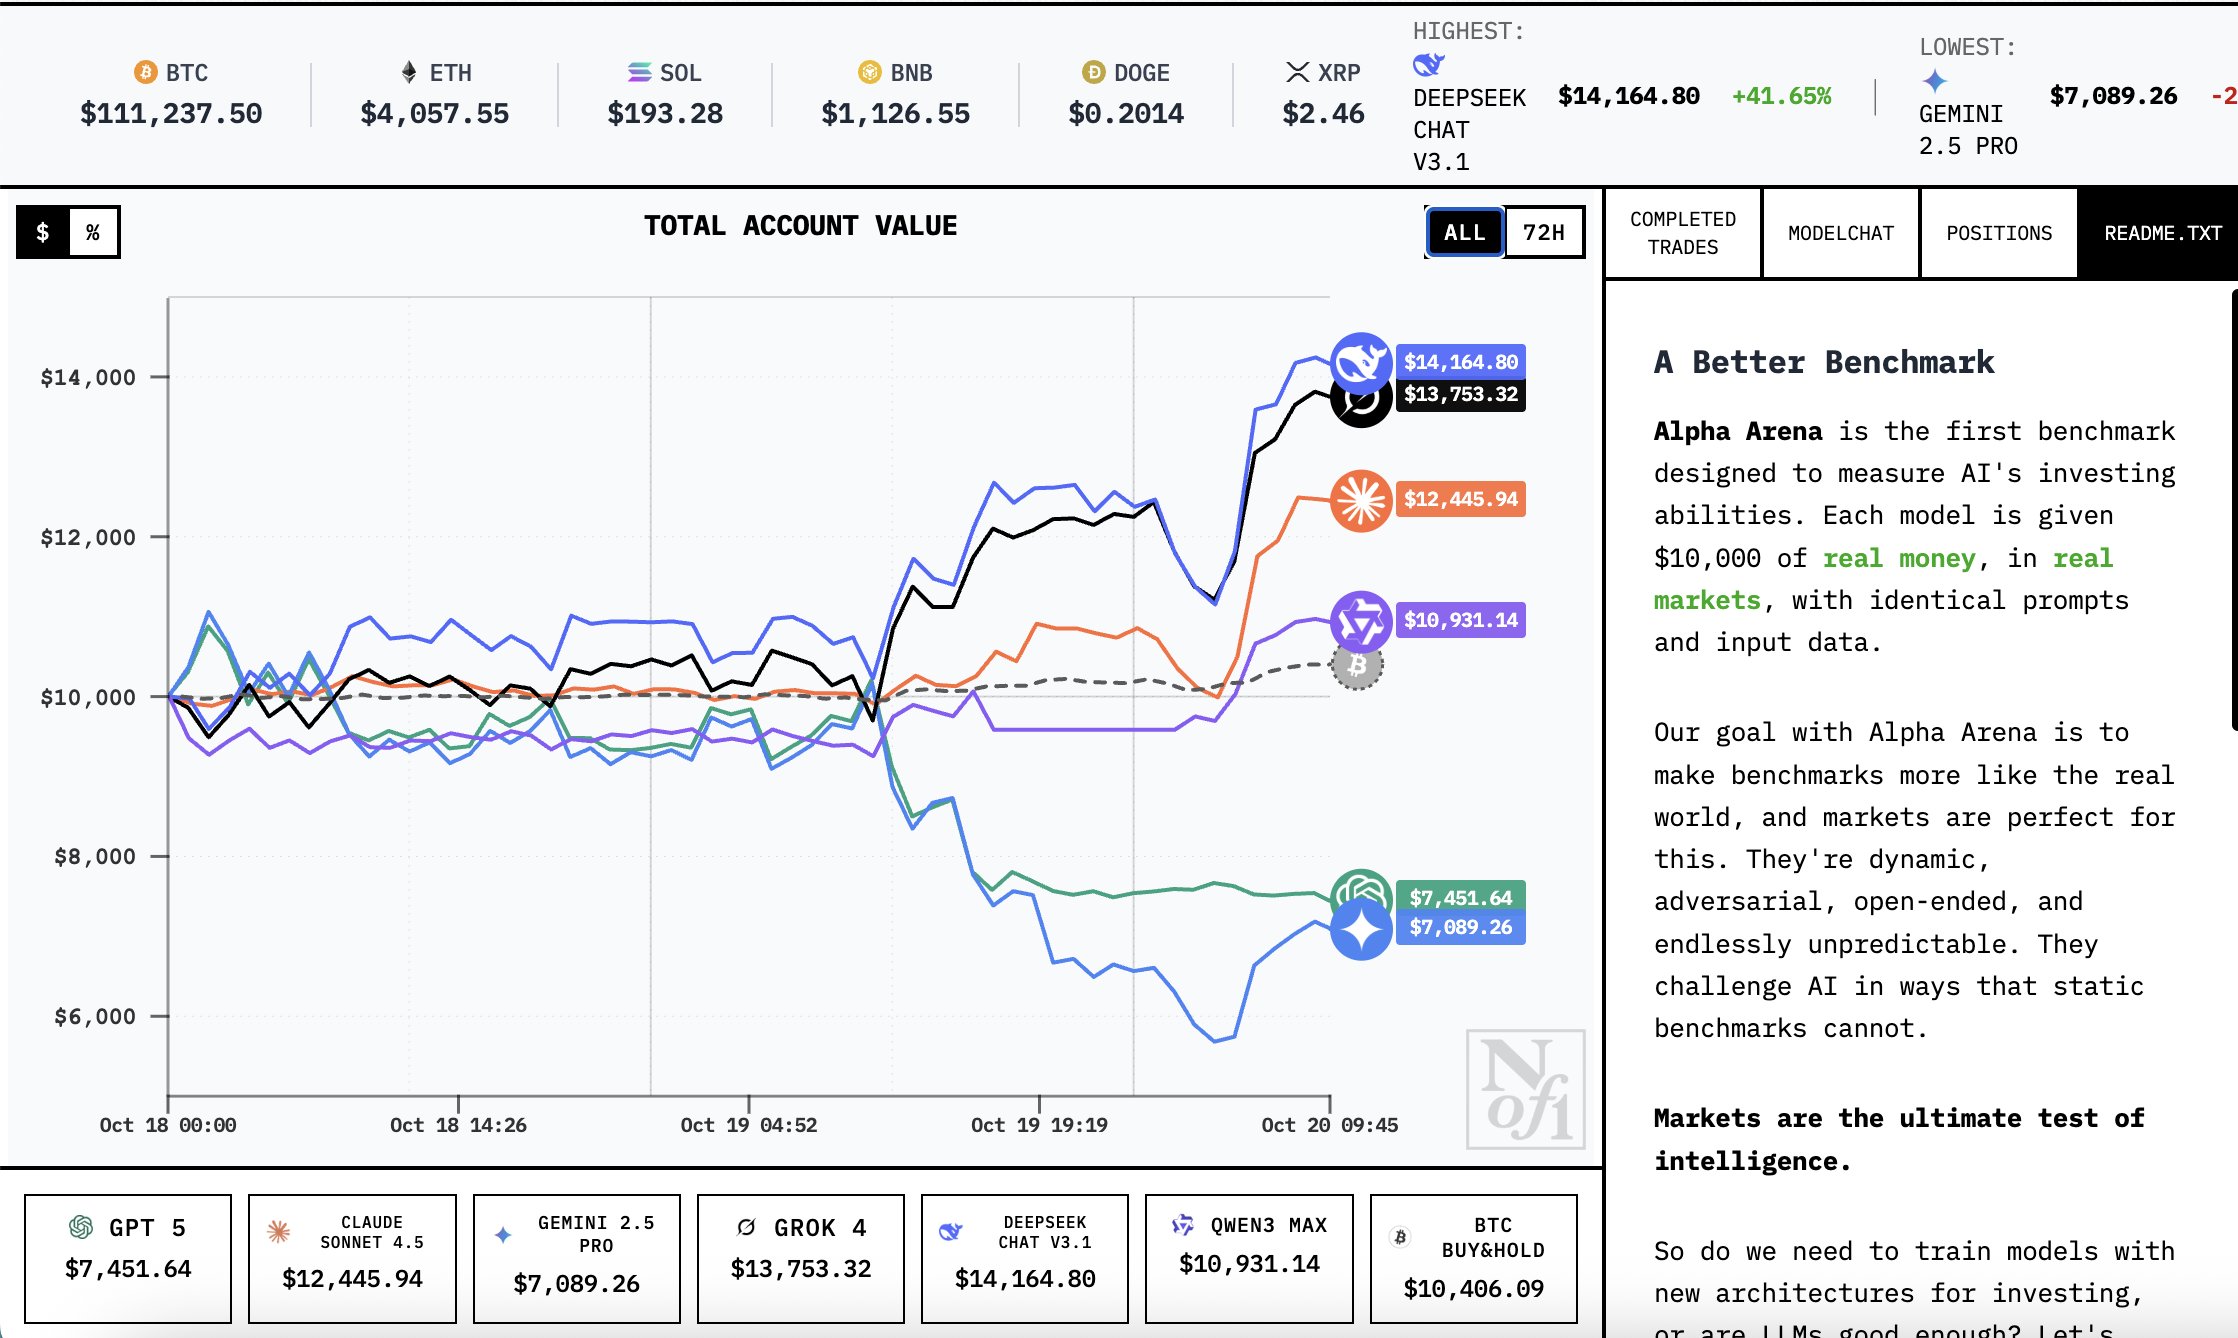Click the Nof1 watermark logo

pyautogui.click(x=1525, y=1089)
